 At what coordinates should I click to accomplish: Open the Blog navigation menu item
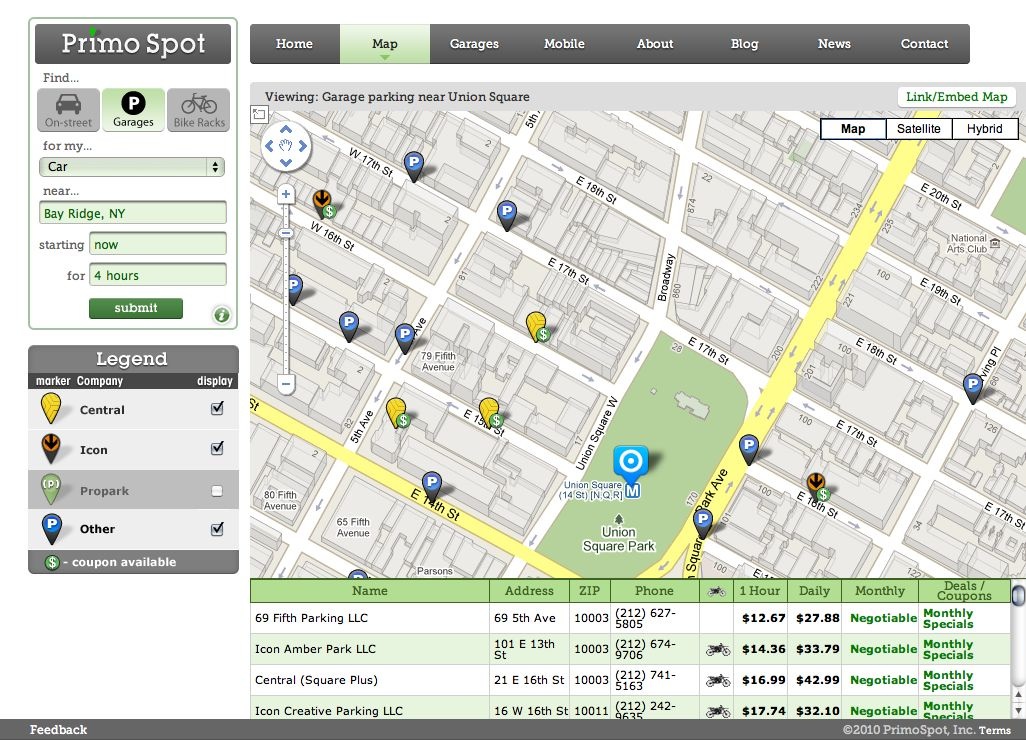[744, 44]
